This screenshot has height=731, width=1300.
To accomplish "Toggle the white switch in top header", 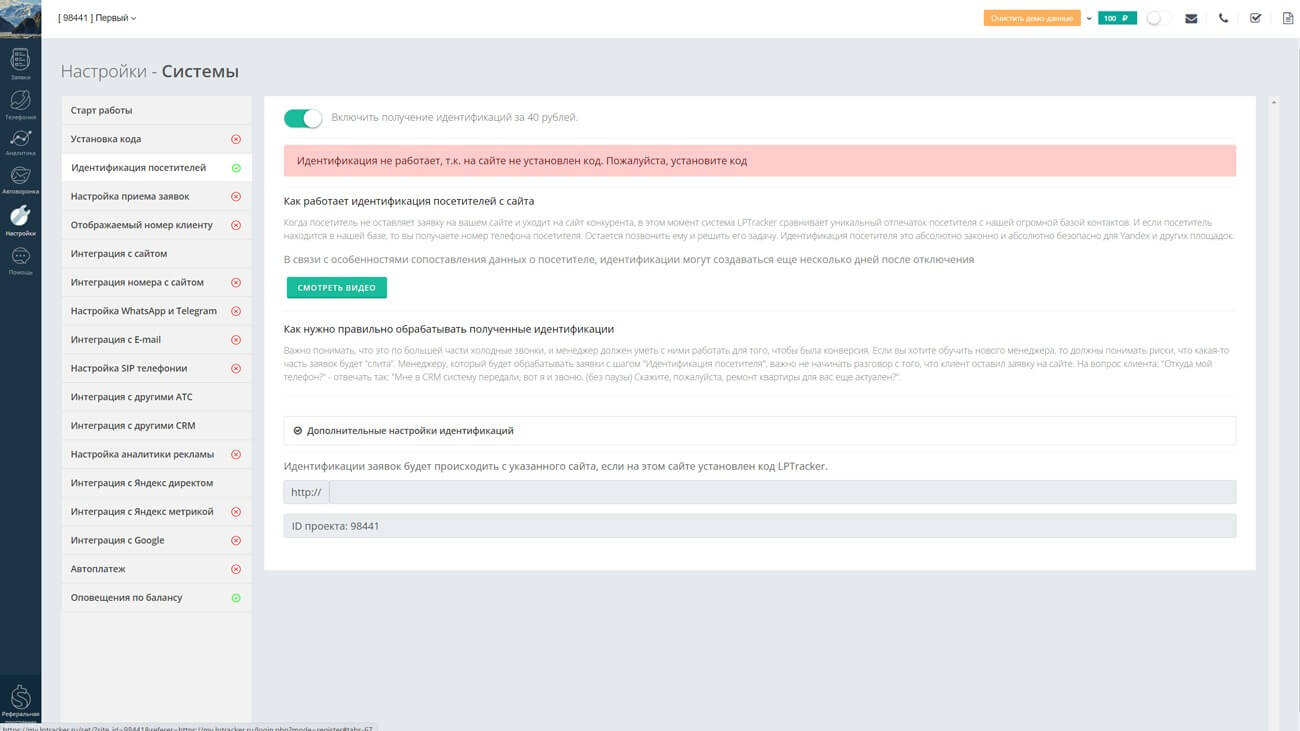I will click(x=1158, y=18).
